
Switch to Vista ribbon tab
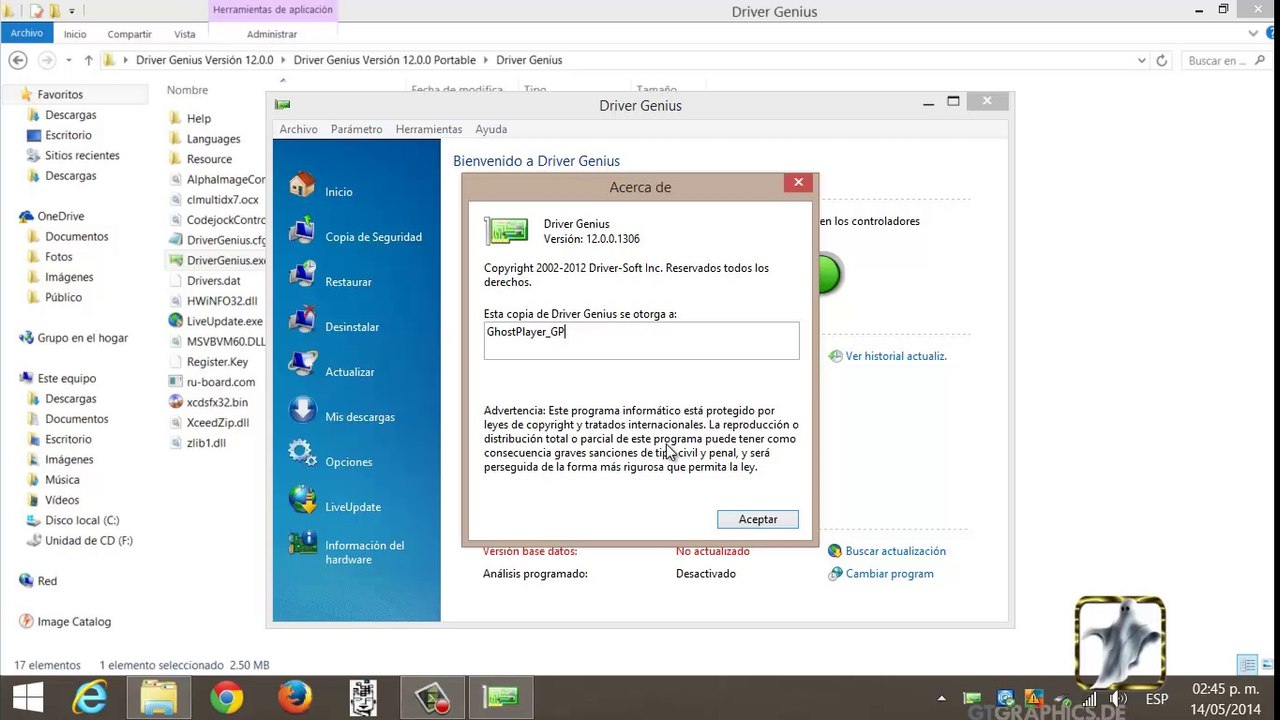[x=185, y=34]
